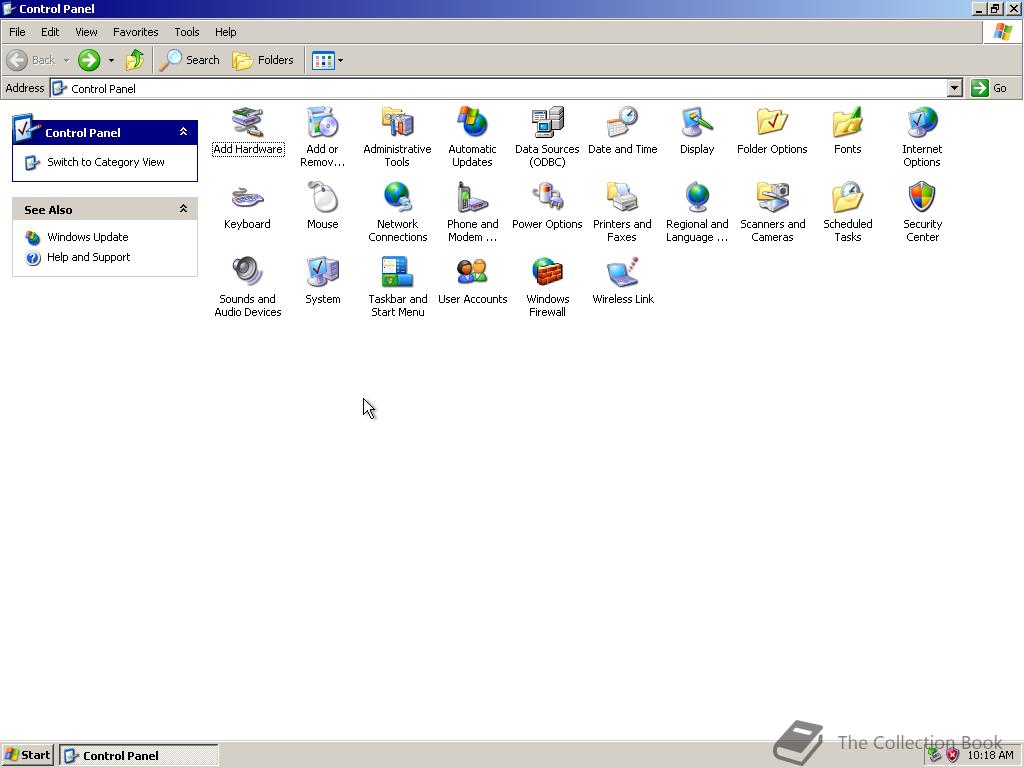This screenshot has width=1024, height=768.
Task: Open Mouse settings
Action: pos(323,206)
